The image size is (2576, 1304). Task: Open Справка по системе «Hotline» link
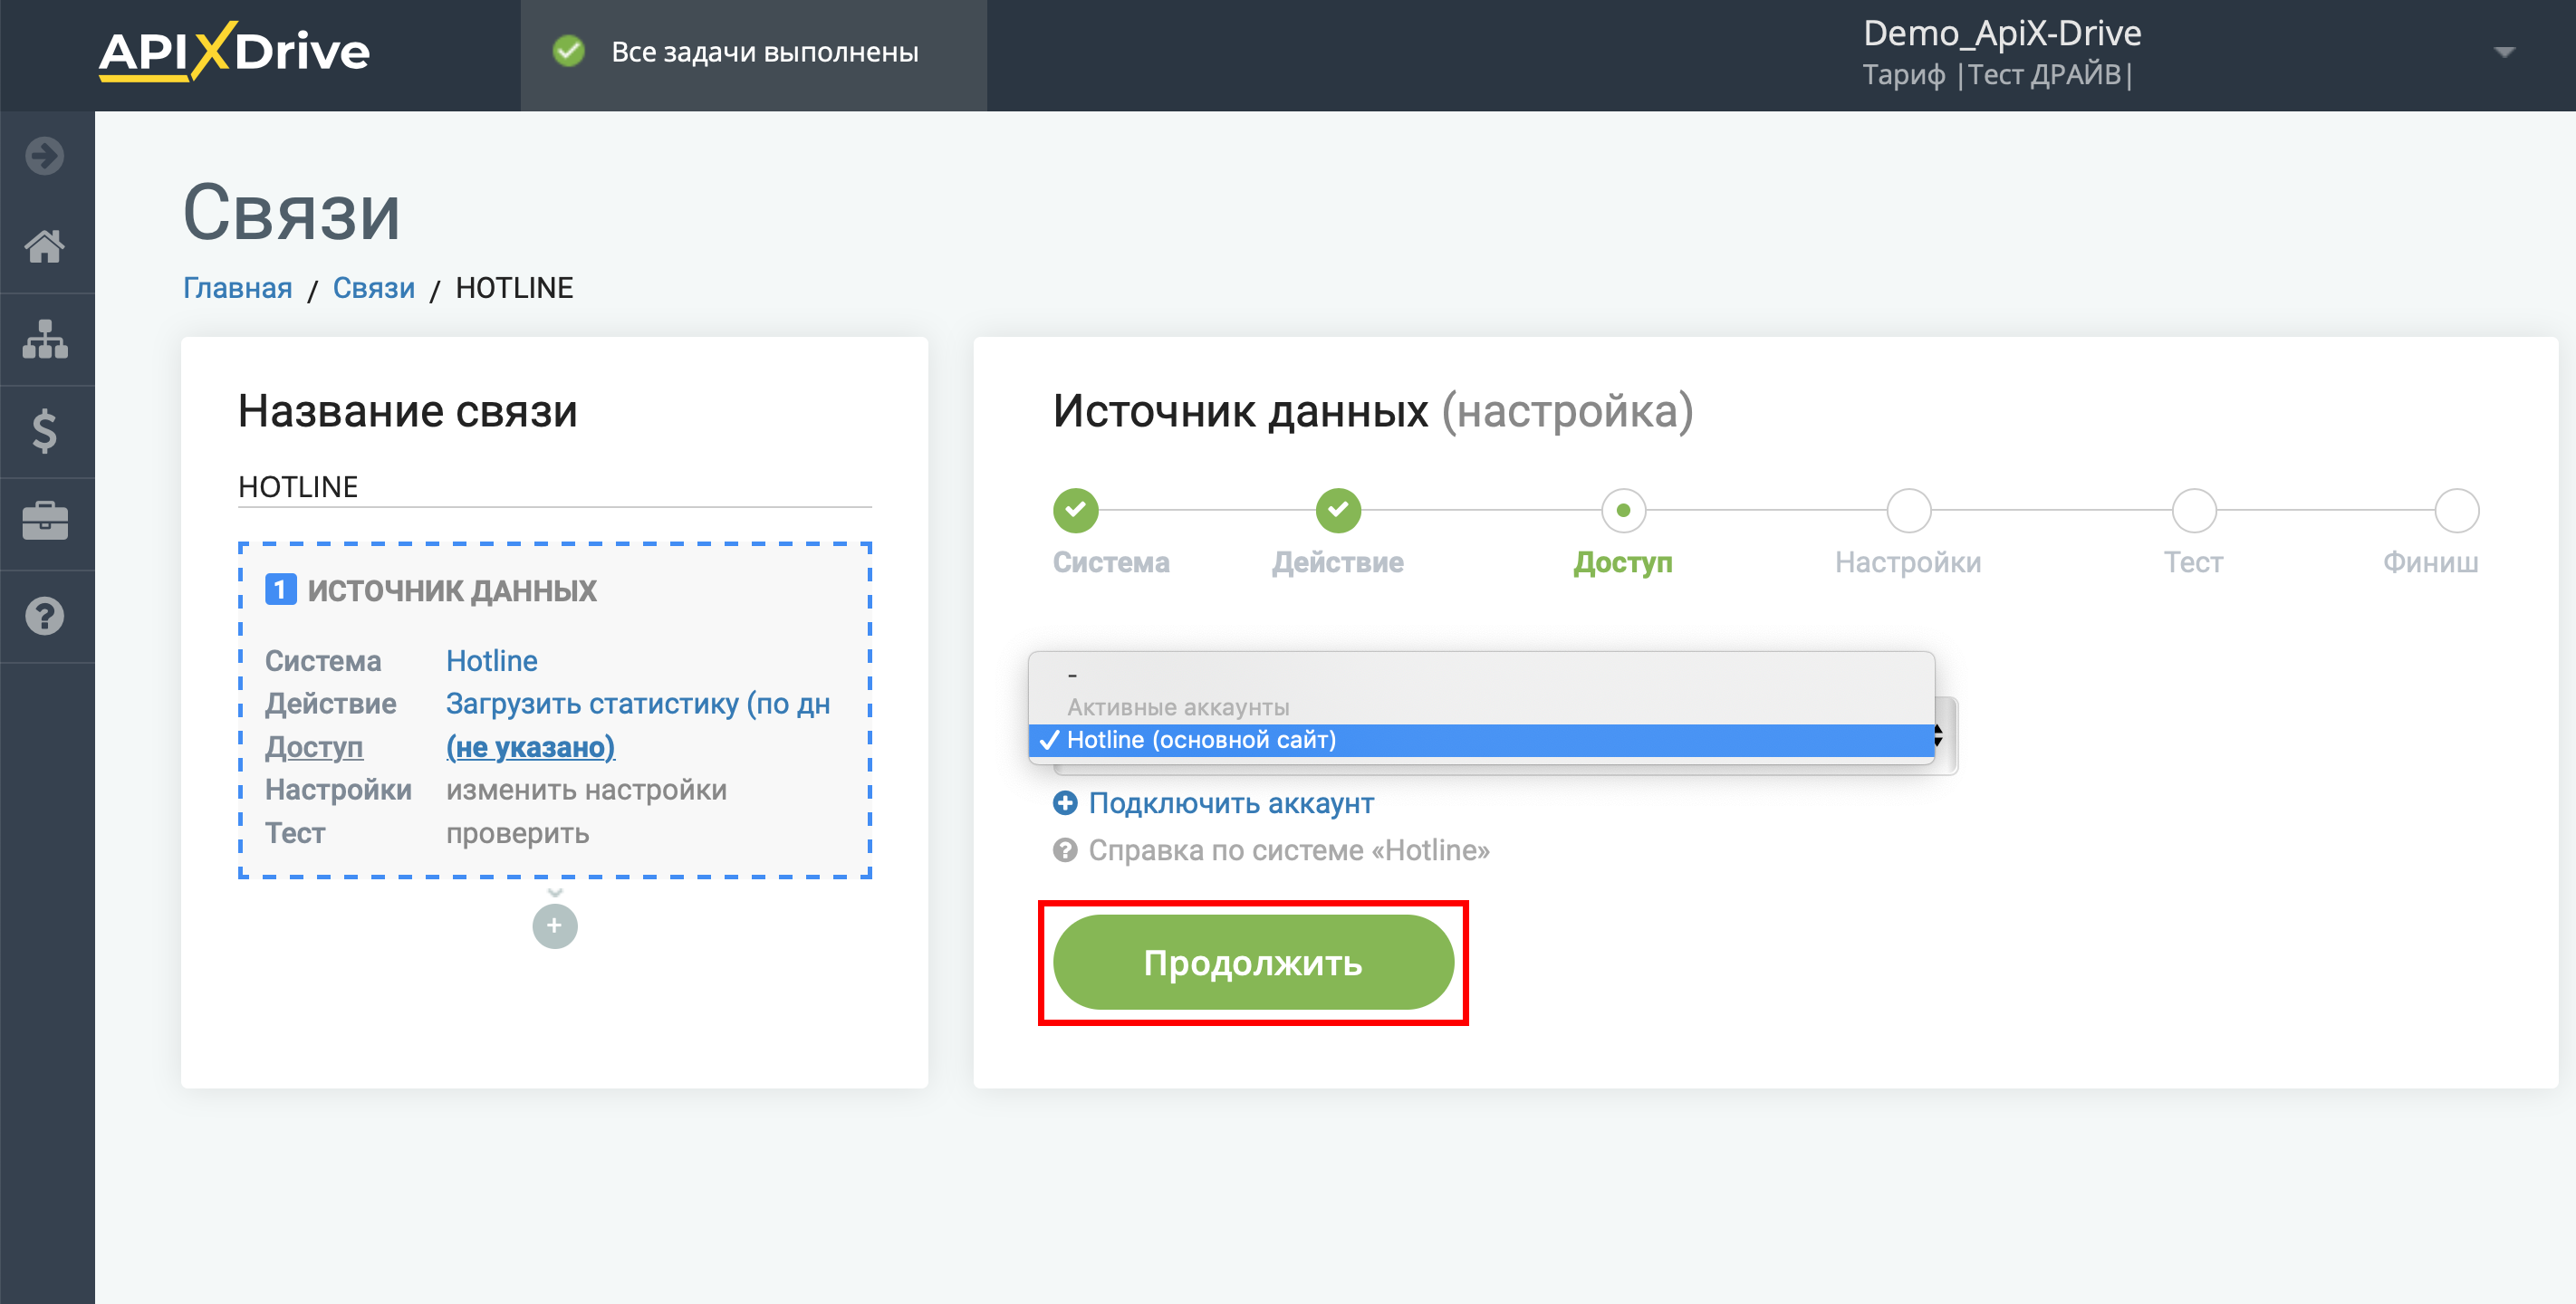pyautogui.click(x=1289, y=850)
